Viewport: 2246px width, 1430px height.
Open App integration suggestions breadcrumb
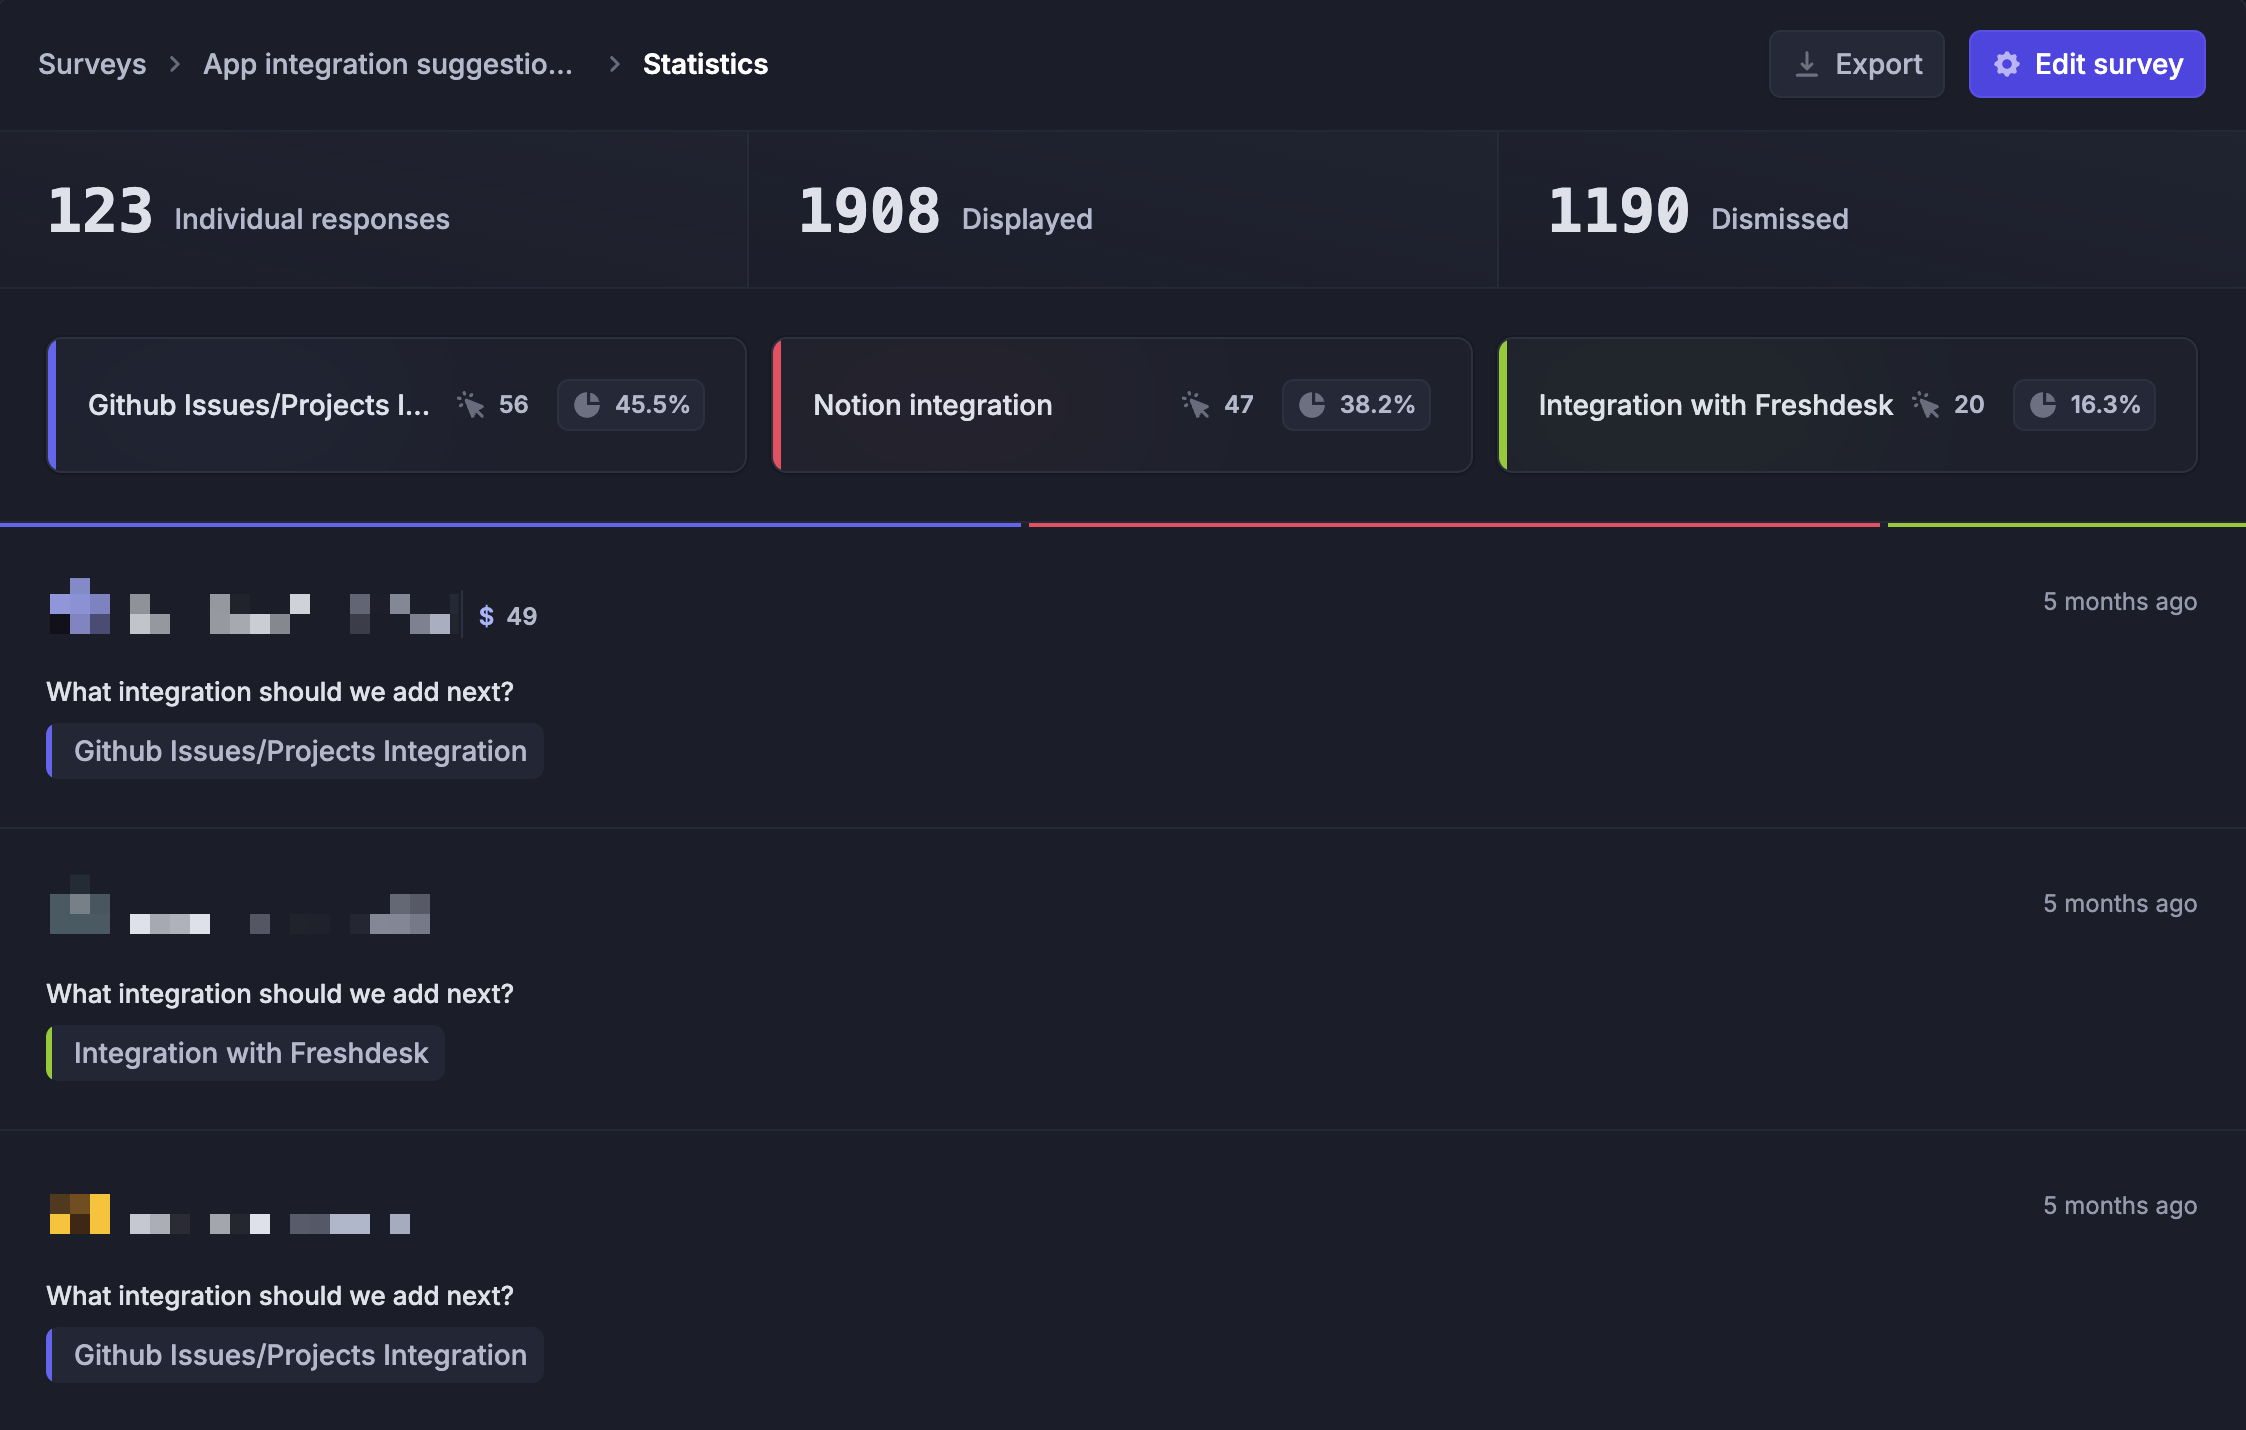tap(388, 64)
